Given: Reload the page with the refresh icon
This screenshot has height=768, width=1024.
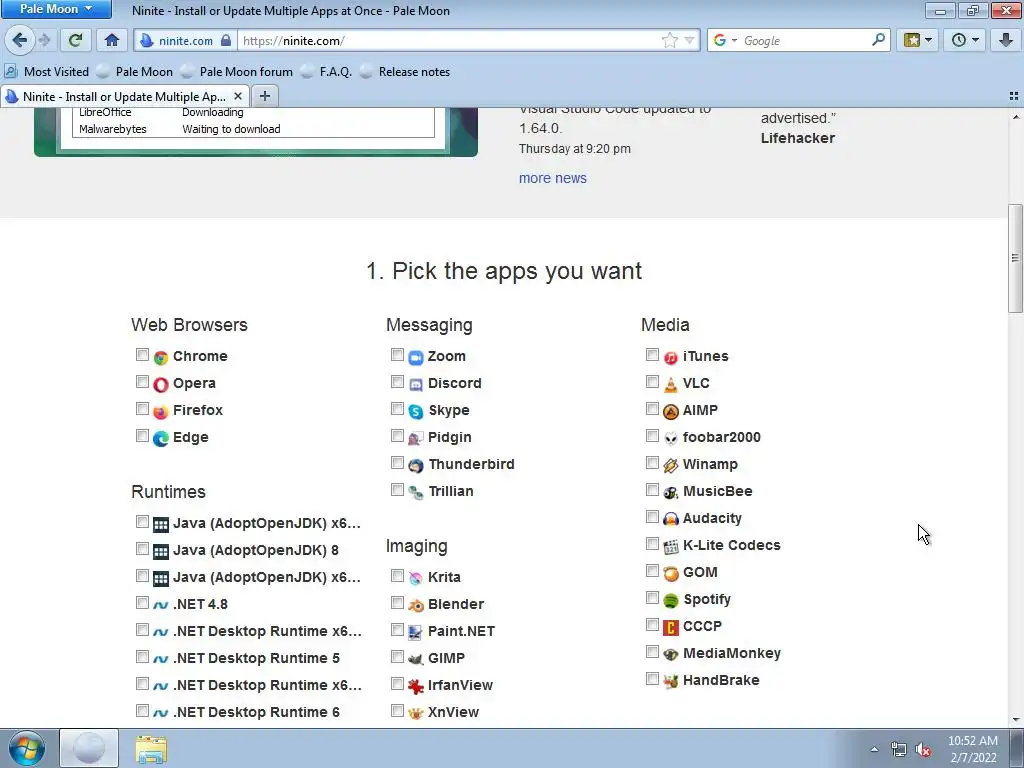Looking at the screenshot, I should (76, 40).
